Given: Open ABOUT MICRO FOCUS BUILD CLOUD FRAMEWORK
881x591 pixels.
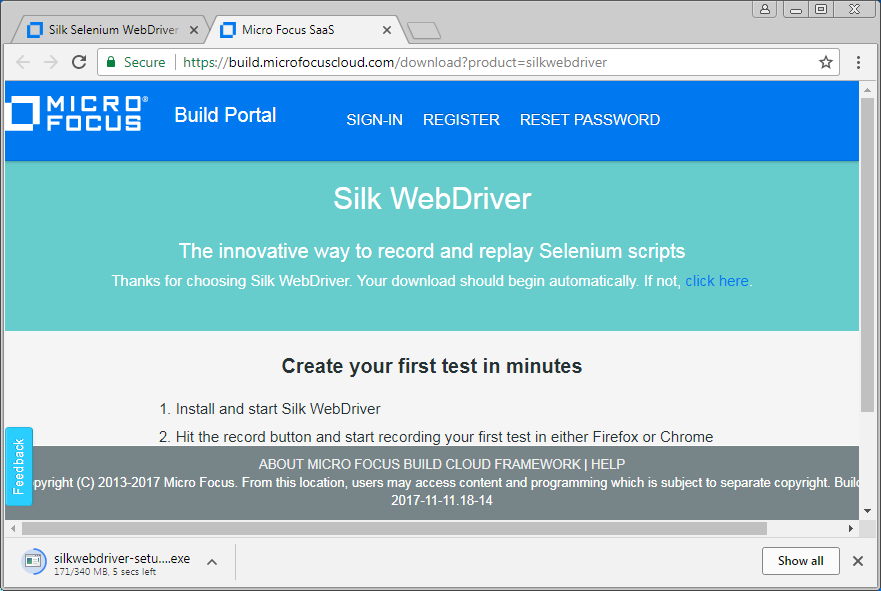Looking at the screenshot, I should pos(420,464).
